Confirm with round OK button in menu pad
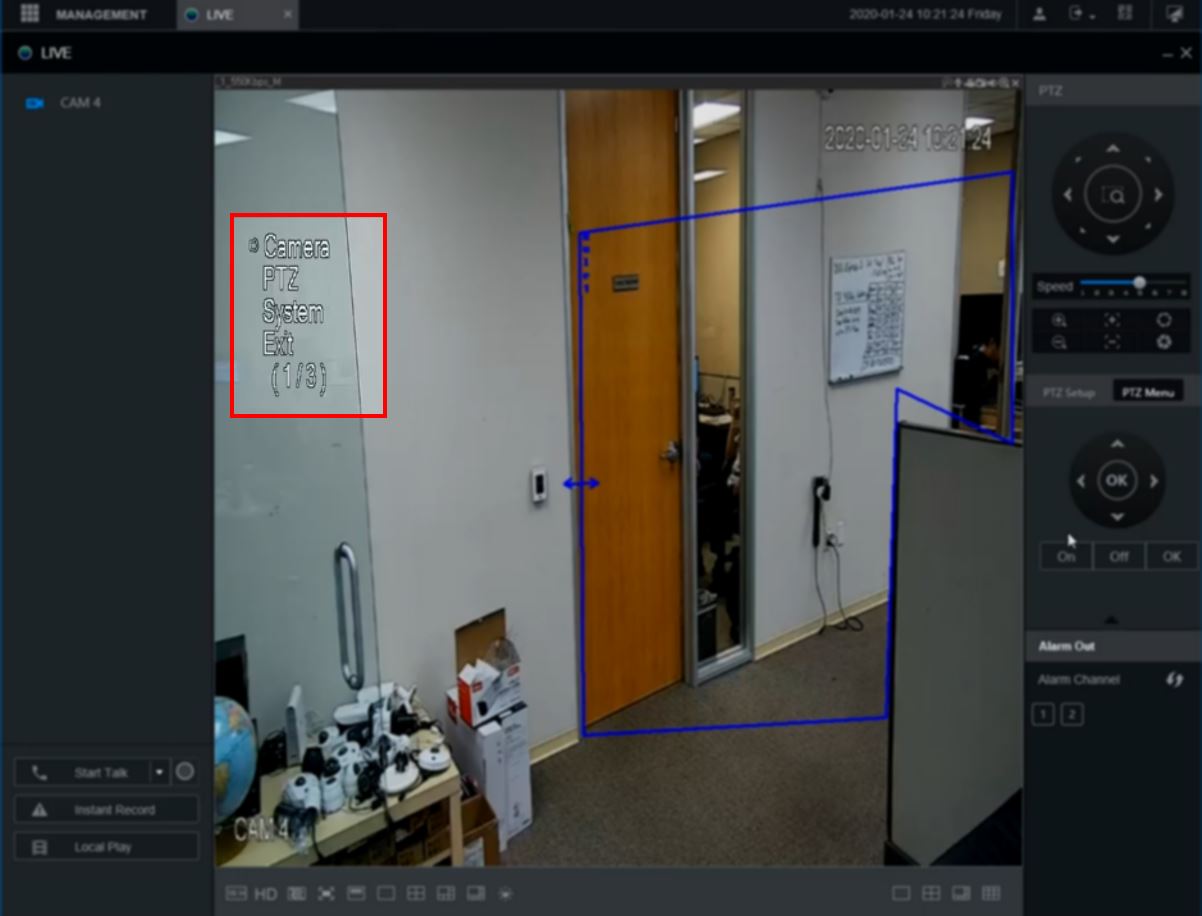 pos(1117,481)
